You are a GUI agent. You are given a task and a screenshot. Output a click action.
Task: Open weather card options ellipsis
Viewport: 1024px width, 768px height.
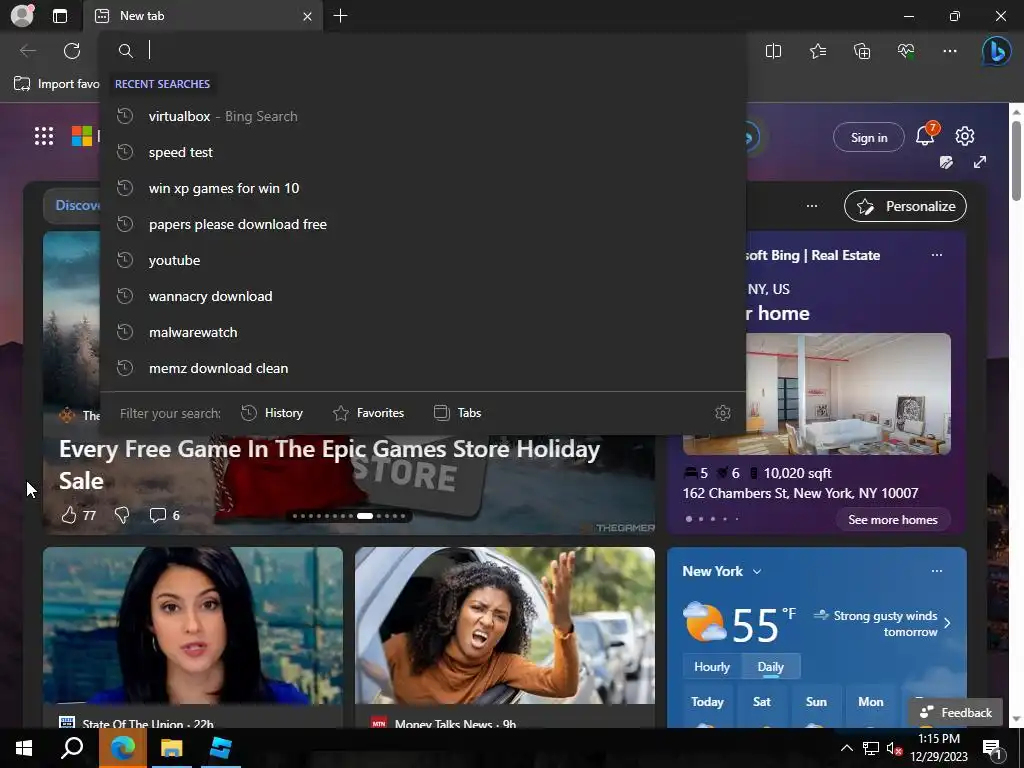click(936, 571)
